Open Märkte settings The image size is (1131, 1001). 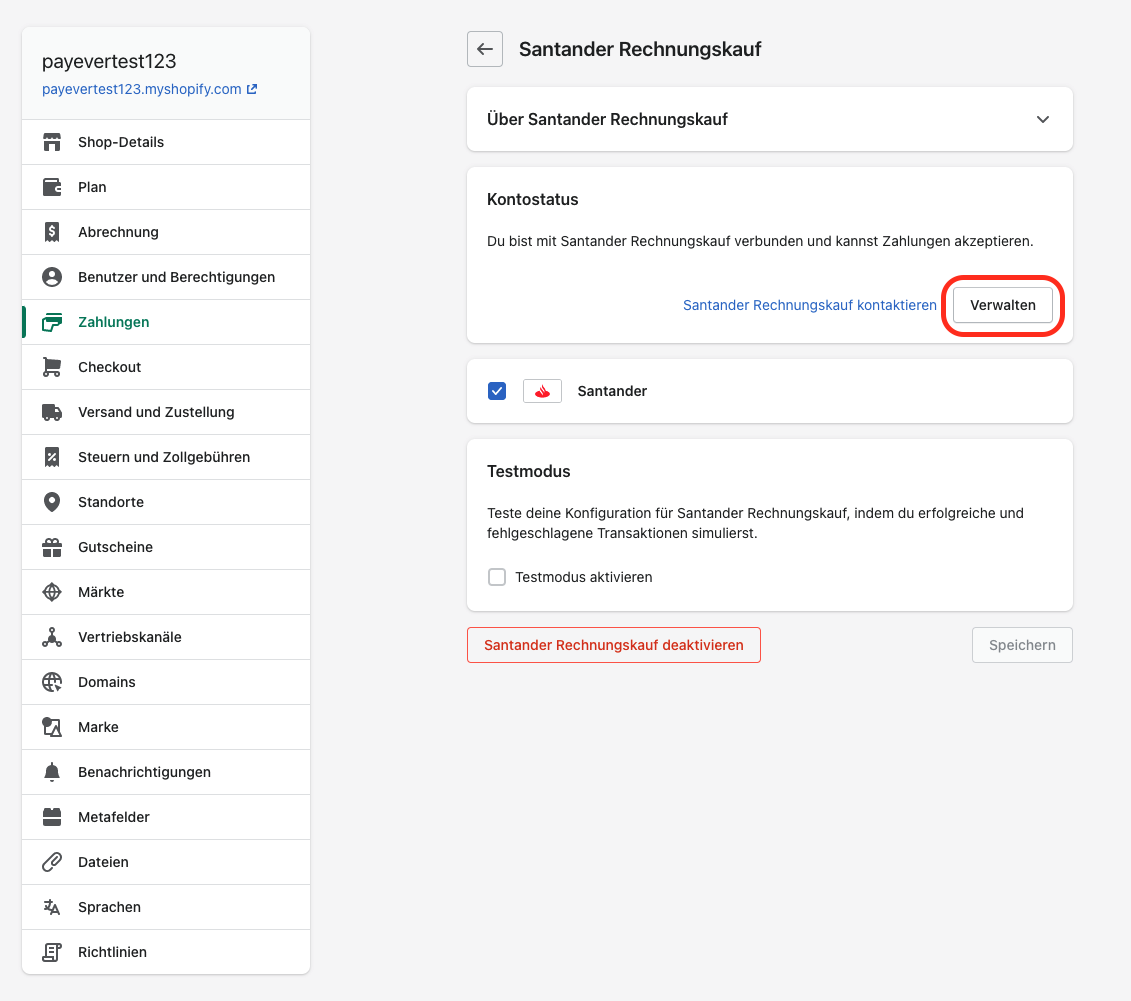tap(166, 591)
